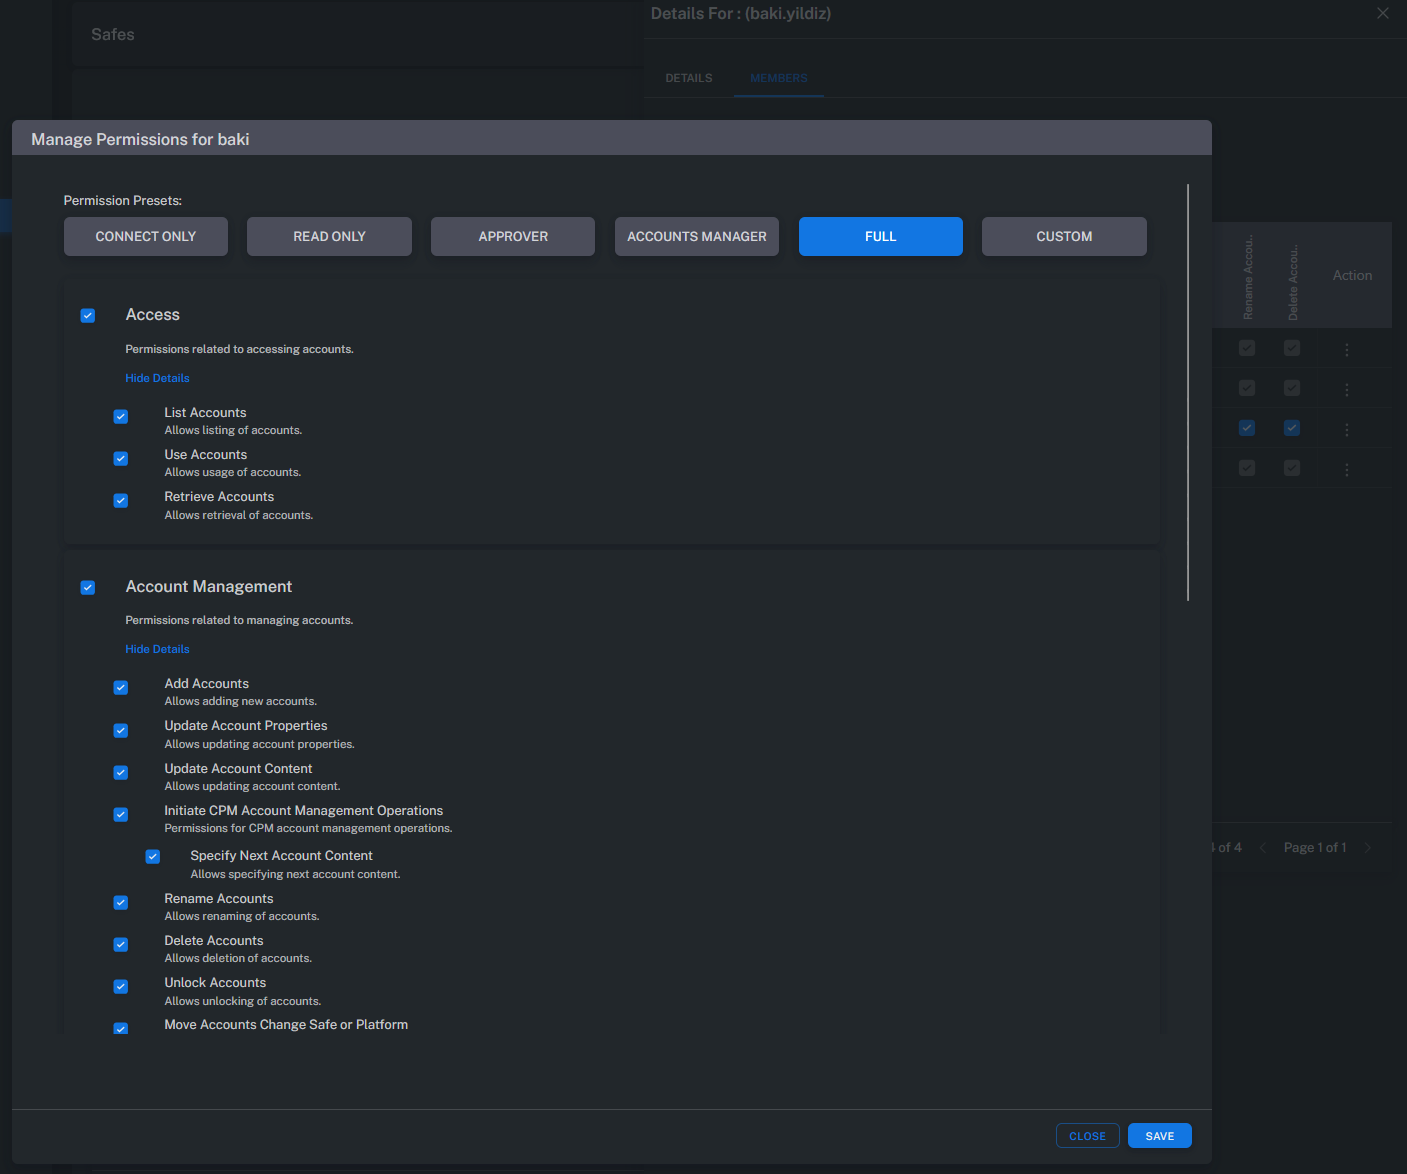Screen dimensions: 1407x1174
Task: Go to next page using the right chevron
Action: (1367, 847)
